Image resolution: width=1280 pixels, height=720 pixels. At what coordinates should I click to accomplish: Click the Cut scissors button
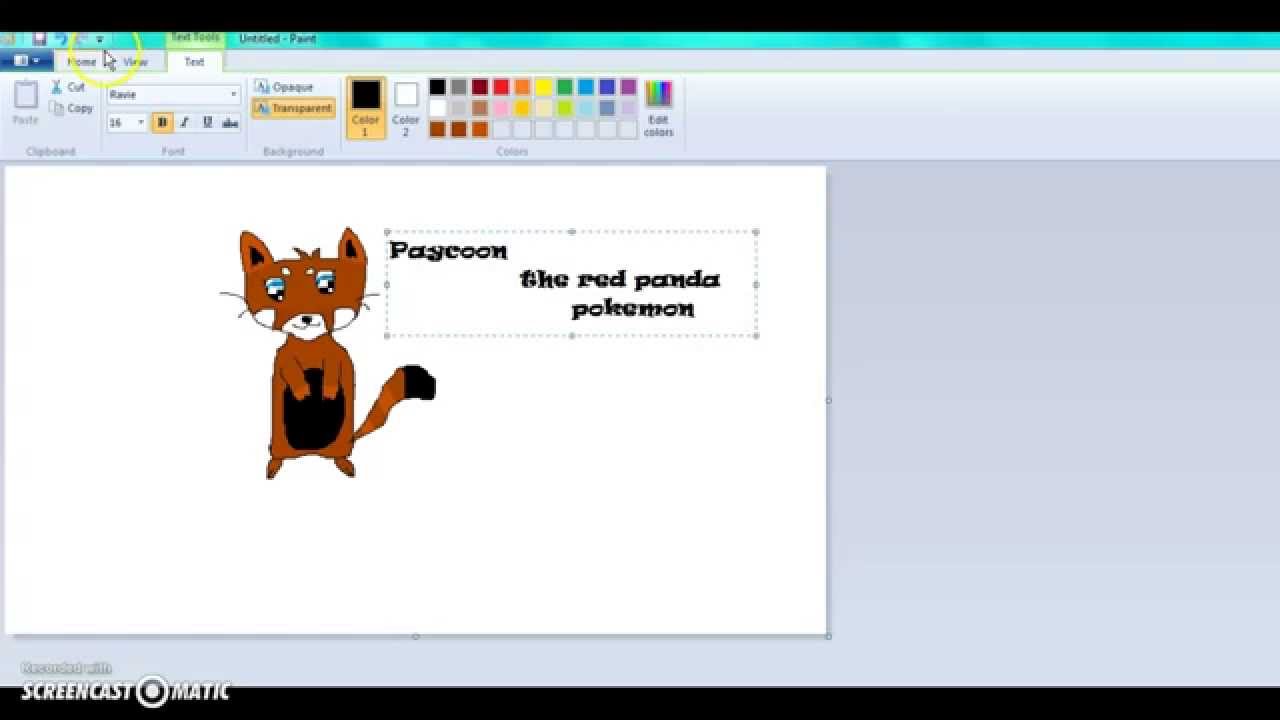[x=70, y=87]
